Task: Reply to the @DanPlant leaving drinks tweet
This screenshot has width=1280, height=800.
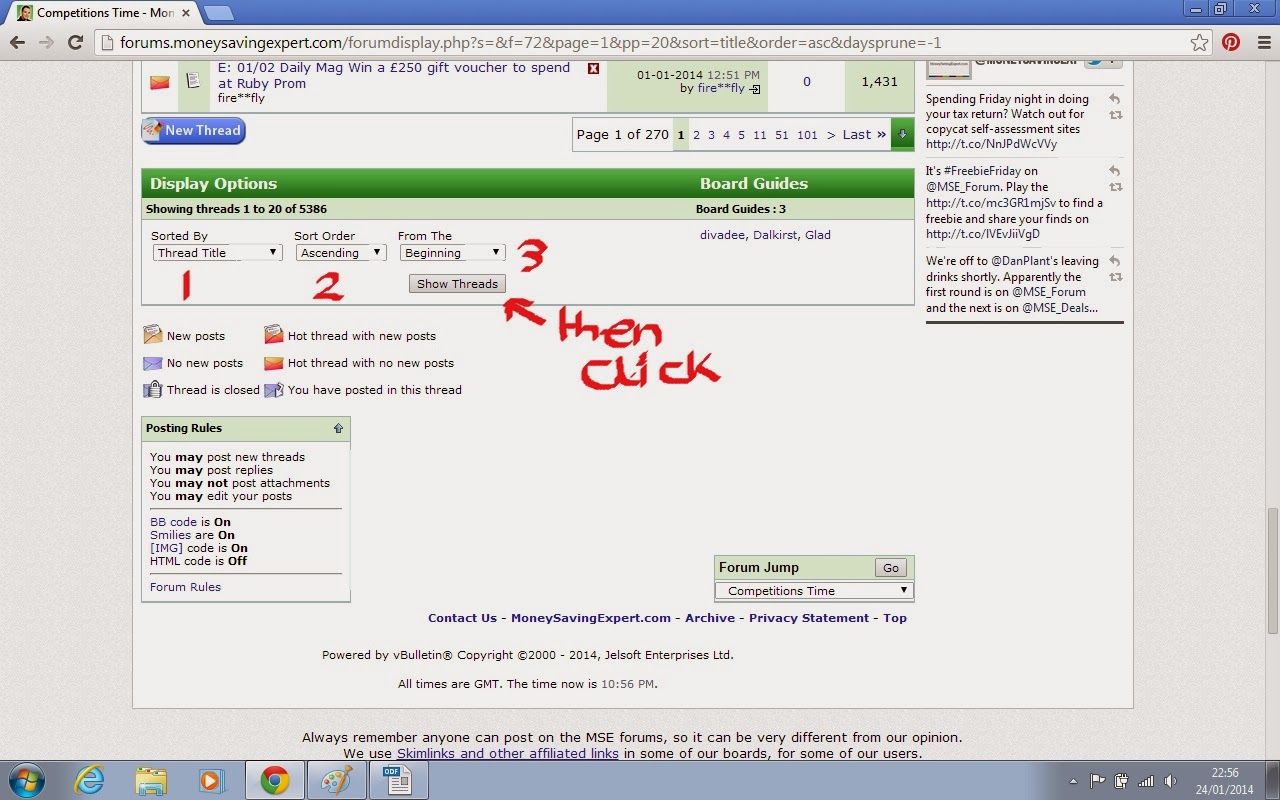Action: [x=1114, y=261]
